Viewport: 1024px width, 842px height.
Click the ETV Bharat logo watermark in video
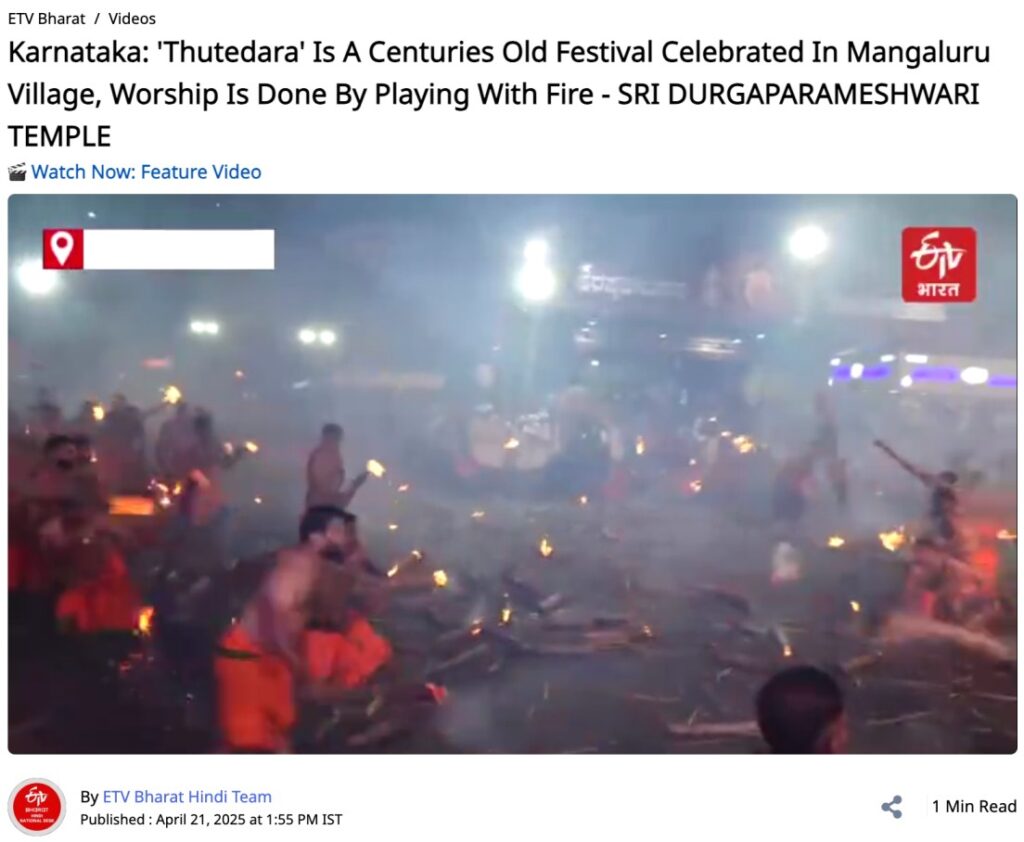938,265
